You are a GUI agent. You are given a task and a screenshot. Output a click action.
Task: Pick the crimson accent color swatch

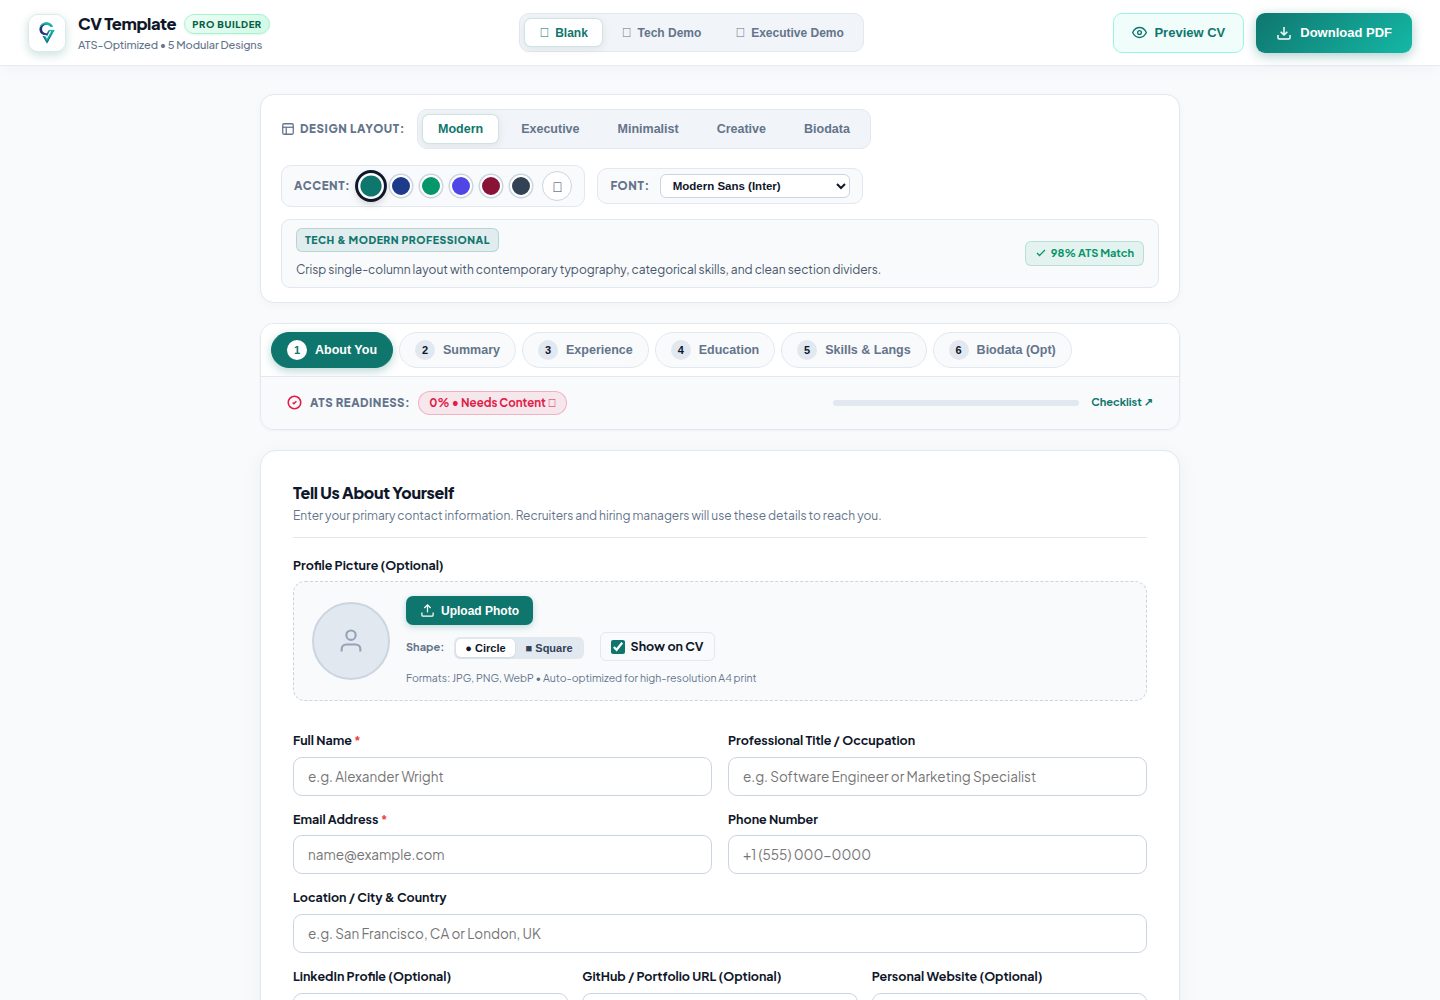click(491, 186)
